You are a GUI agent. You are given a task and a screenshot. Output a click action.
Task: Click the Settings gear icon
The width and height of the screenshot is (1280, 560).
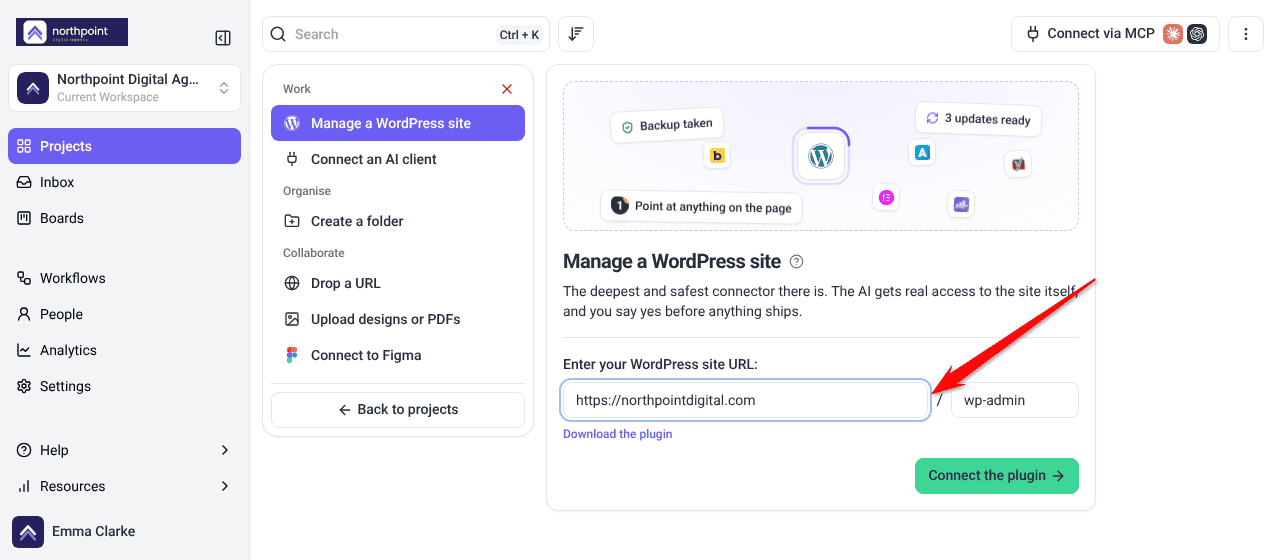[24, 386]
